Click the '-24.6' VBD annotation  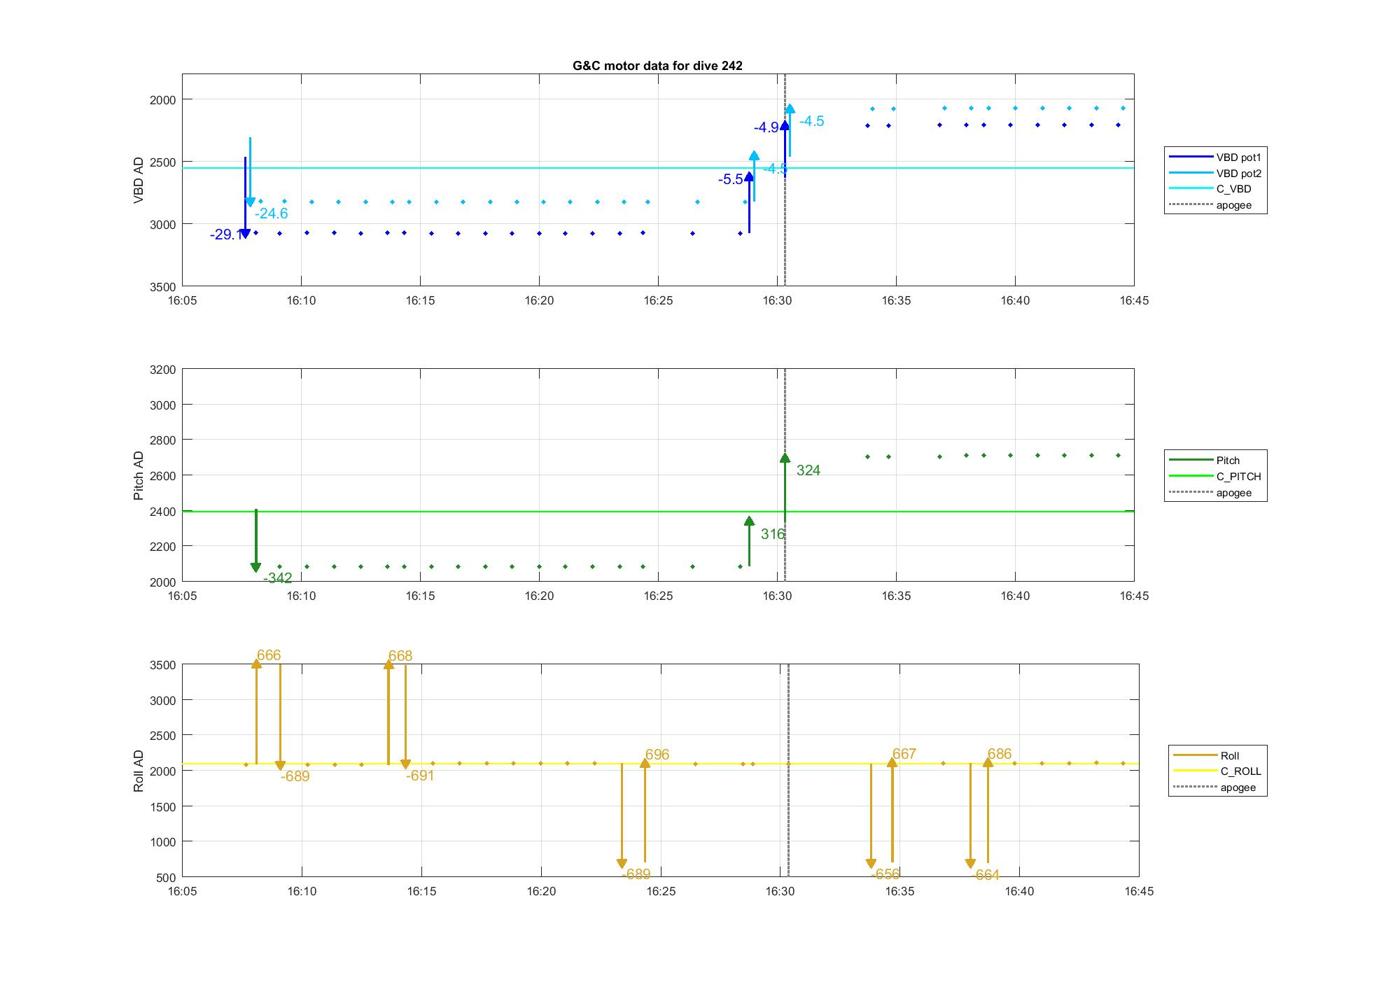[271, 213]
